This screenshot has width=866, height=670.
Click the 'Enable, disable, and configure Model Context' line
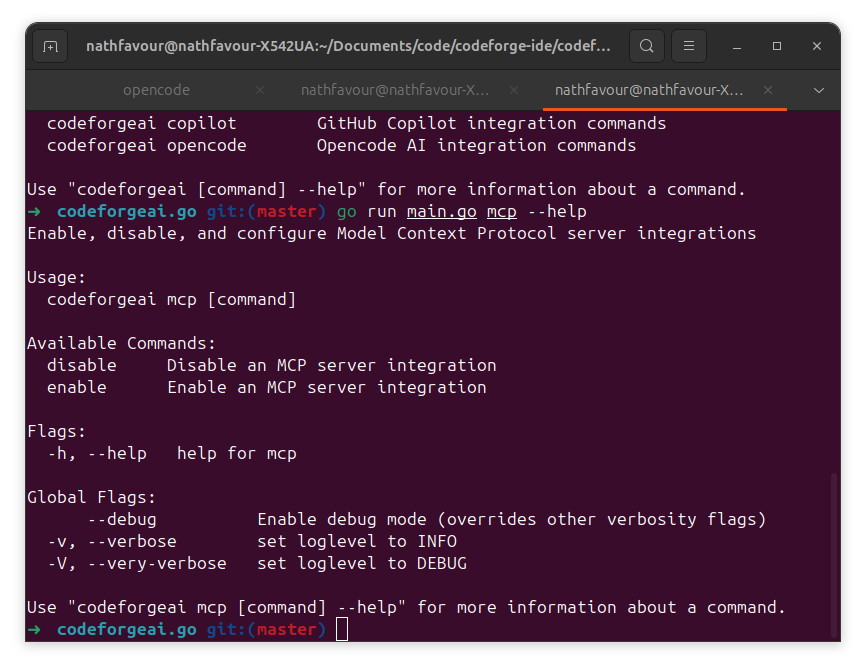392,233
